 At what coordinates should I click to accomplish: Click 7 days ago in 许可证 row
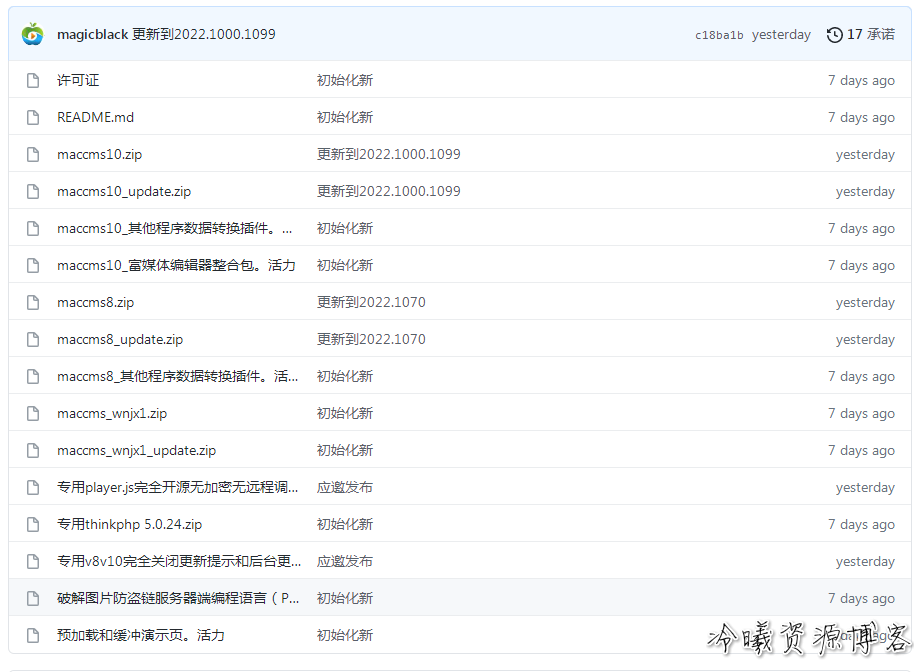(862, 80)
